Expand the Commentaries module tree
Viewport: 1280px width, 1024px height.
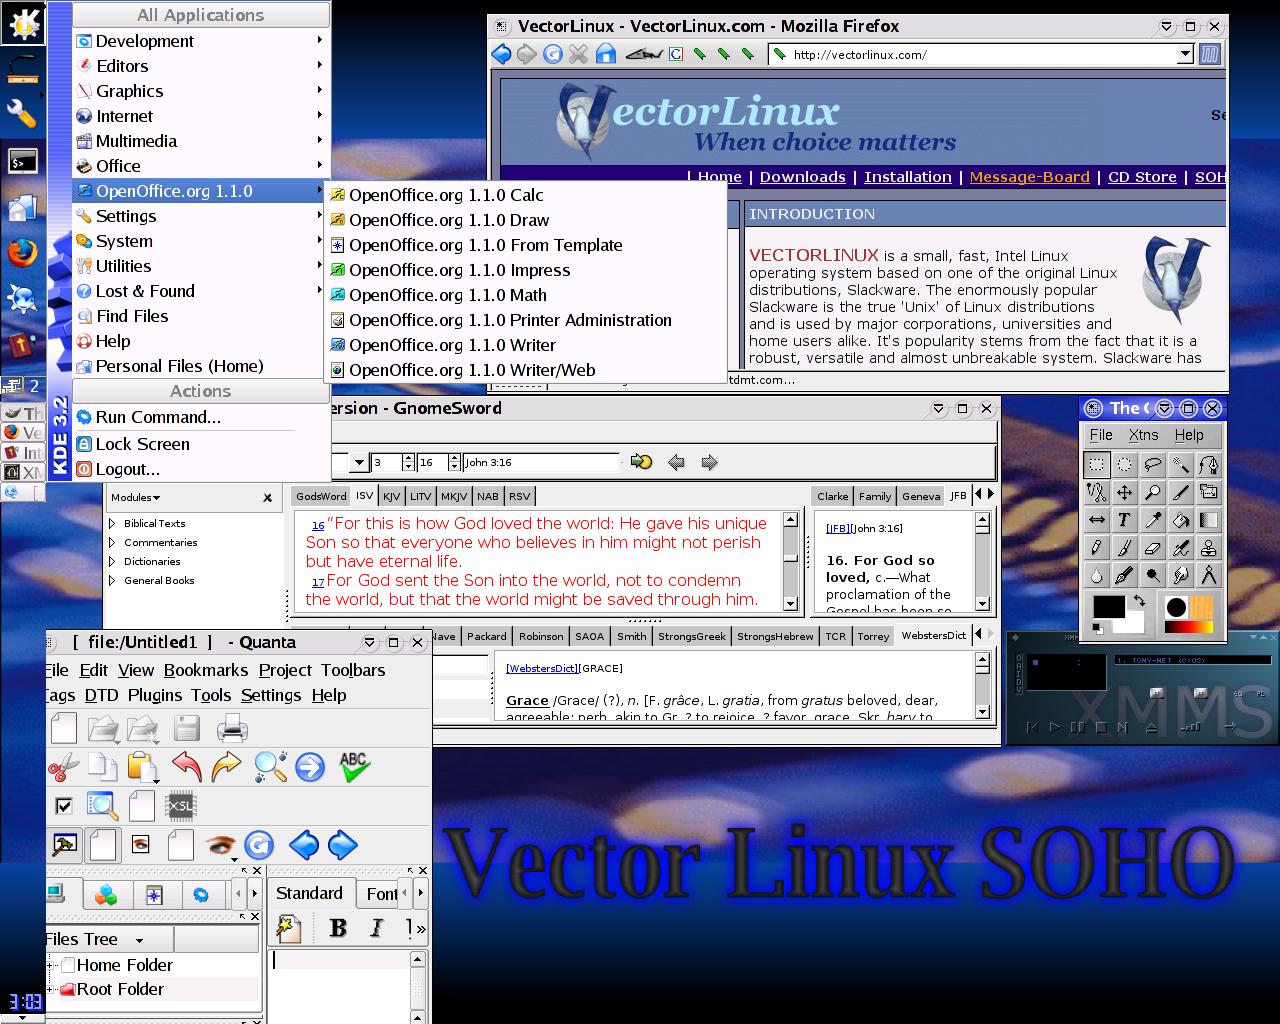[x=112, y=542]
